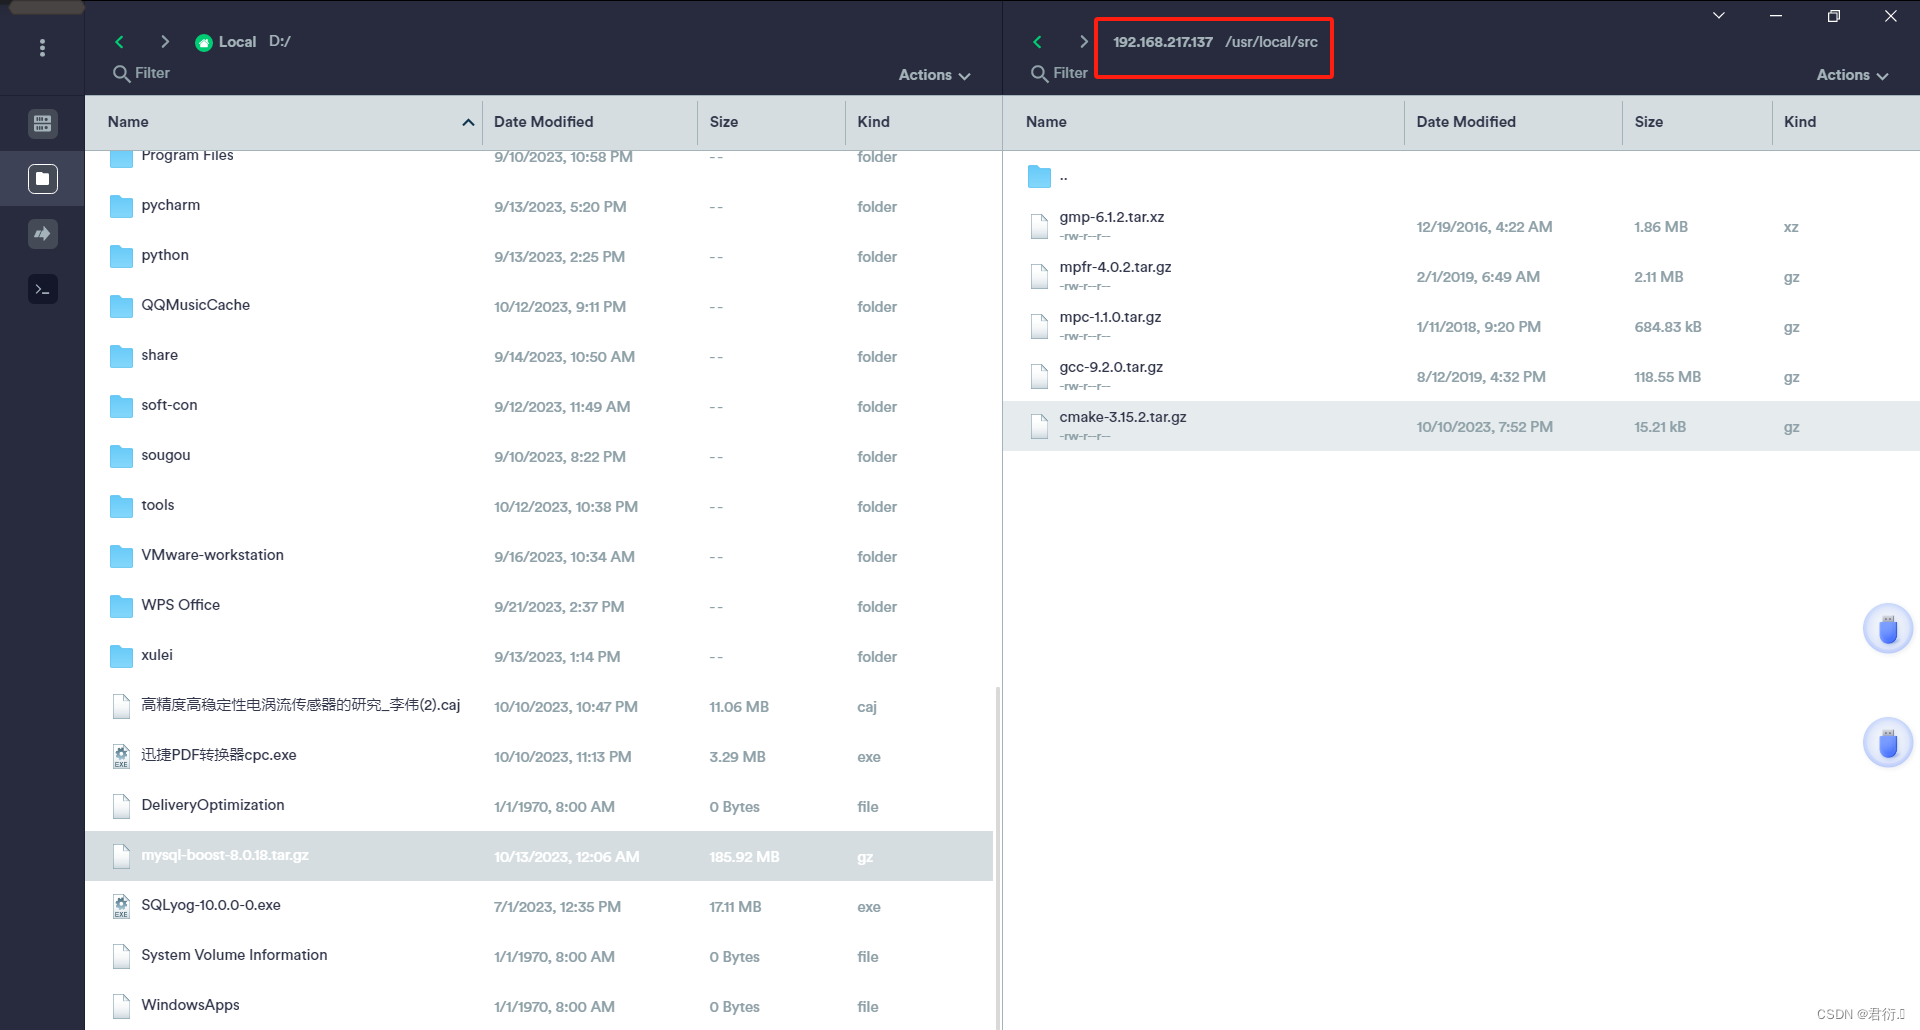Select the parent directory folder icon
1920x1030 pixels.
tap(1039, 177)
